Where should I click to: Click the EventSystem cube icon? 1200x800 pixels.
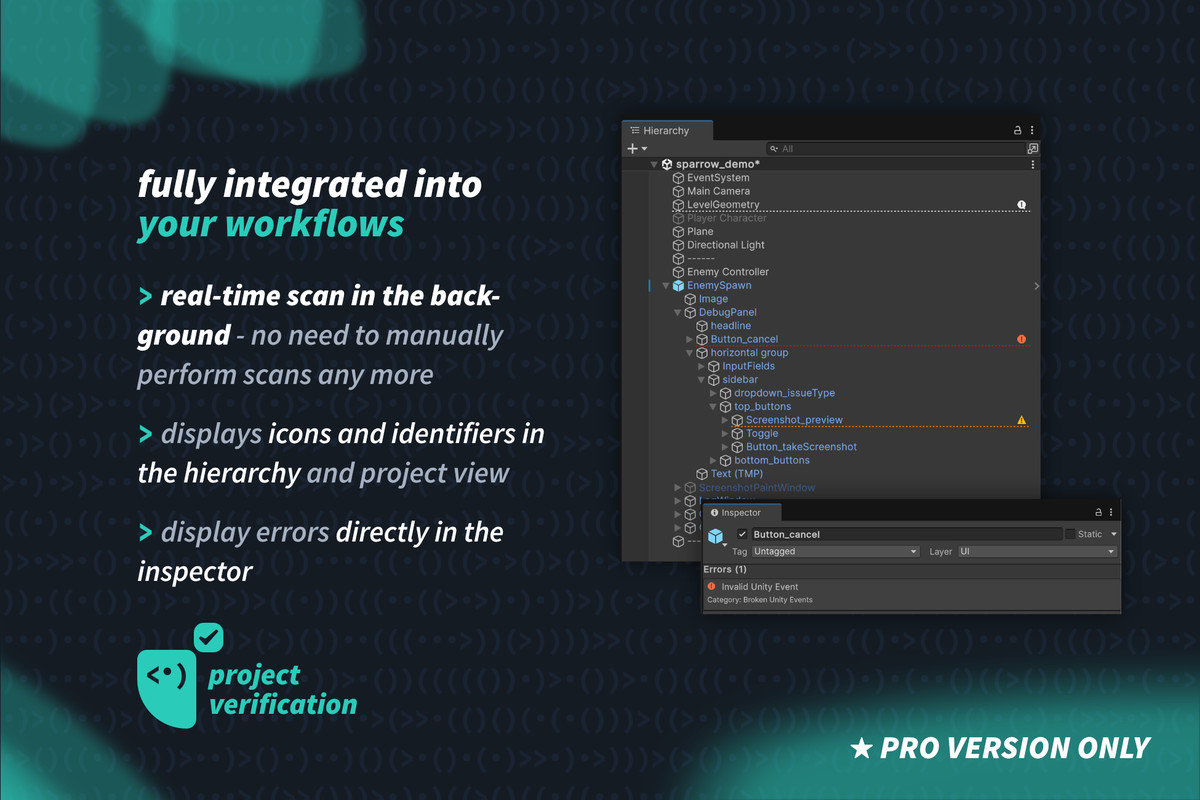(x=678, y=178)
